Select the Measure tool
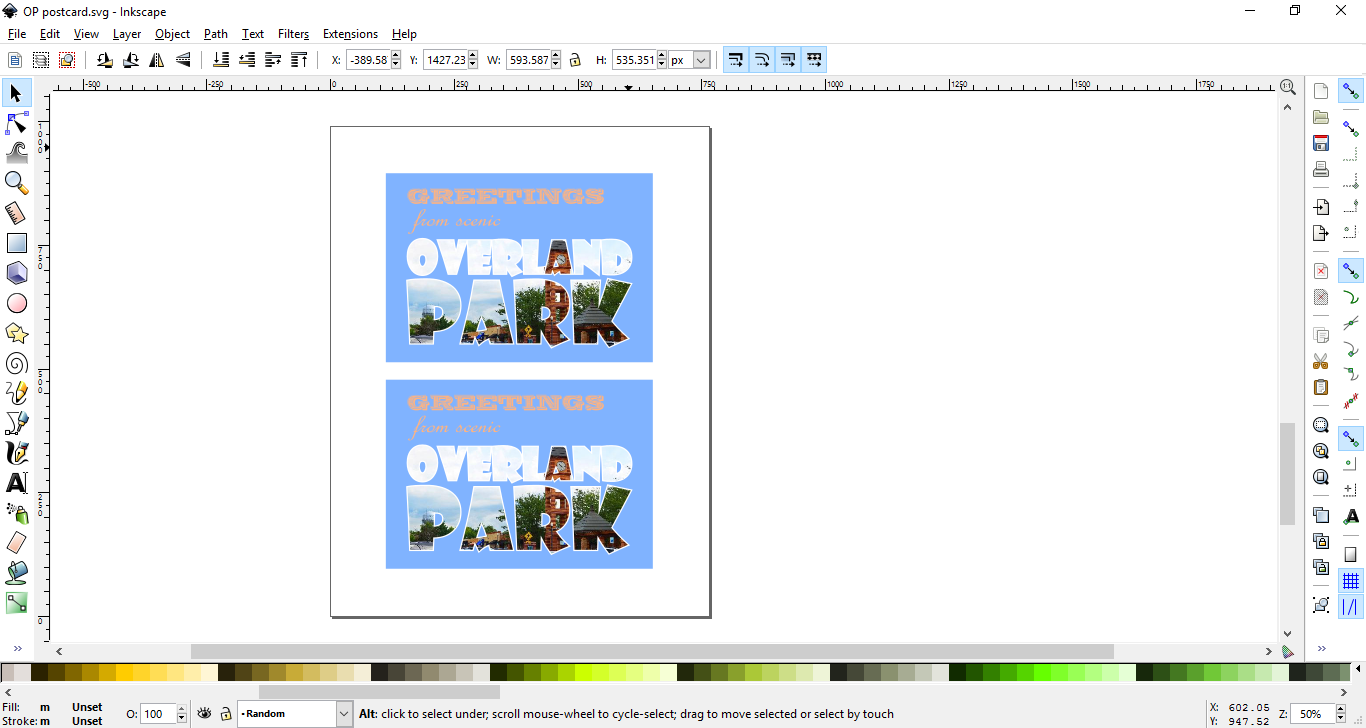The height and width of the screenshot is (728, 1366). [16, 212]
